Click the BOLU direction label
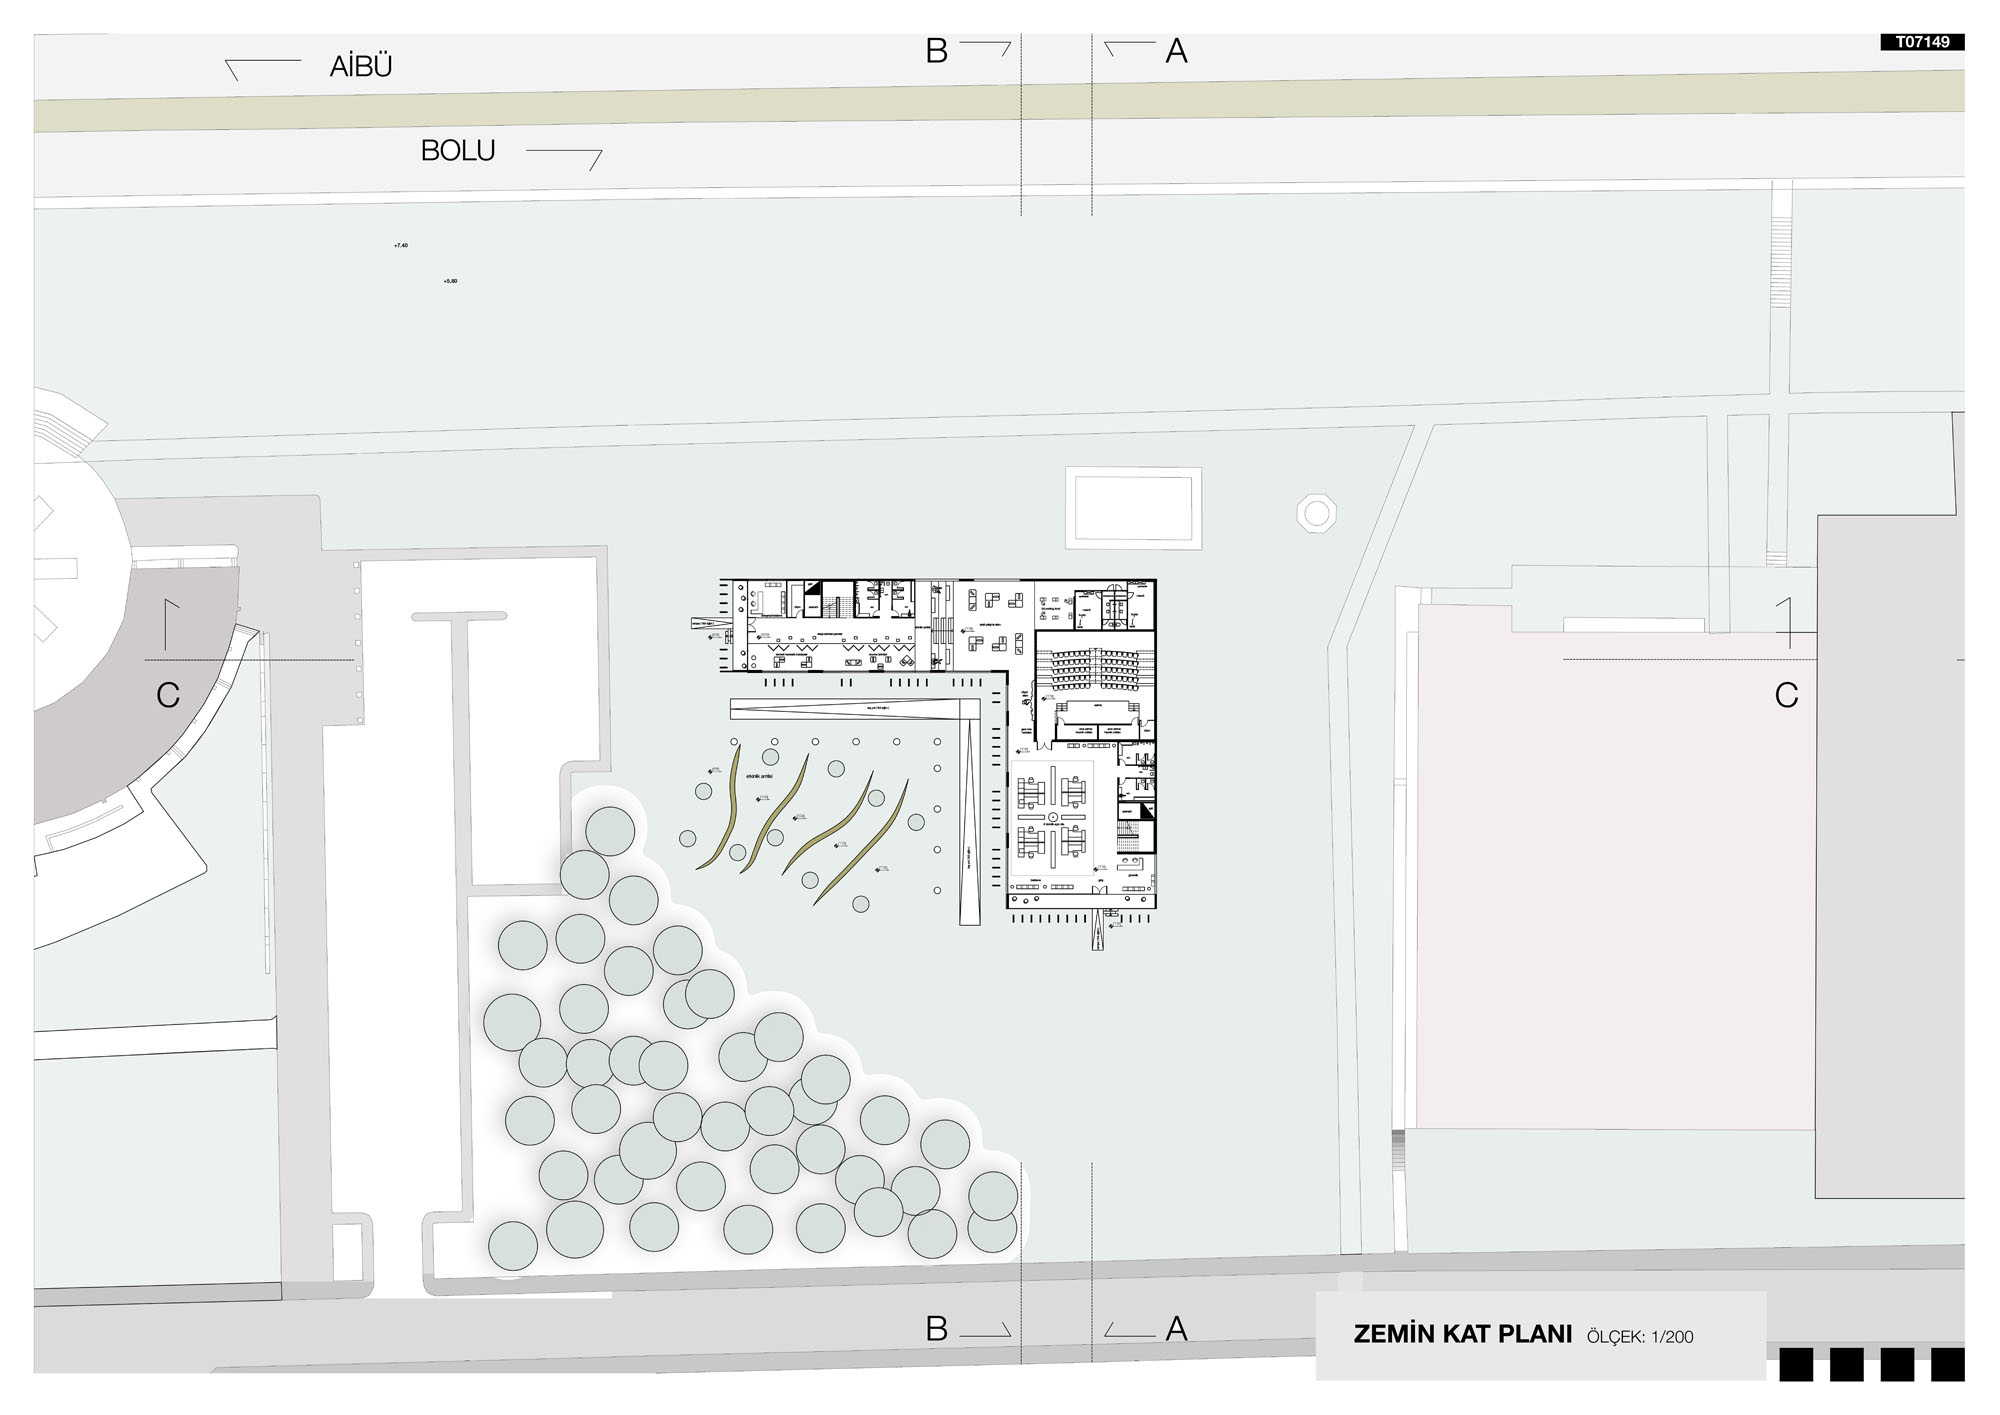Viewport: 2000px width, 1415px height. tap(458, 151)
